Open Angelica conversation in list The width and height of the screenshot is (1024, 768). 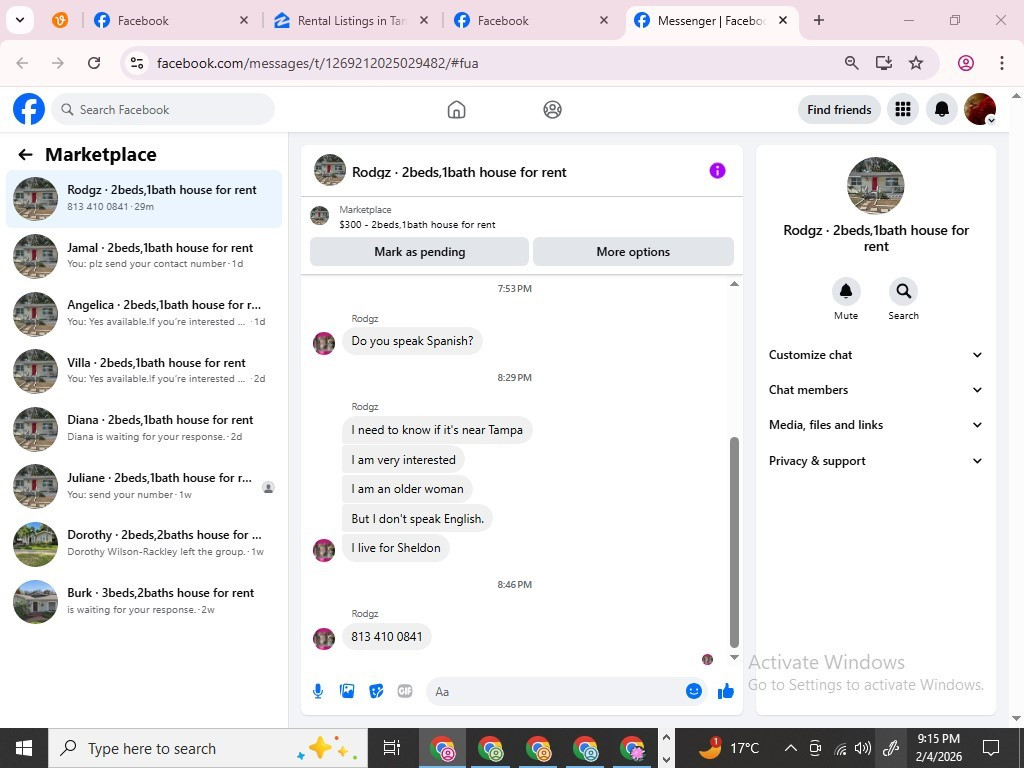[x=144, y=313]
